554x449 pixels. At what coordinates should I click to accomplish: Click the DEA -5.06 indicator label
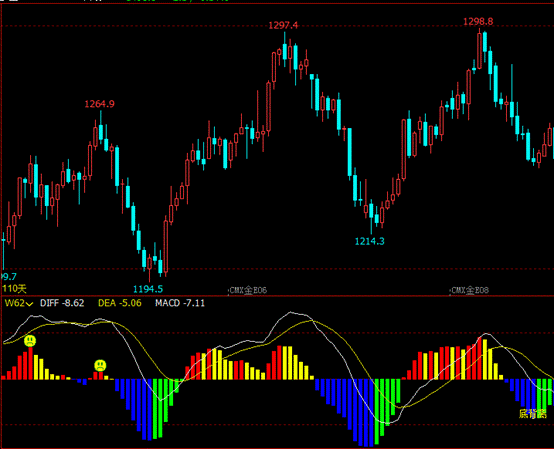(120, 303)
